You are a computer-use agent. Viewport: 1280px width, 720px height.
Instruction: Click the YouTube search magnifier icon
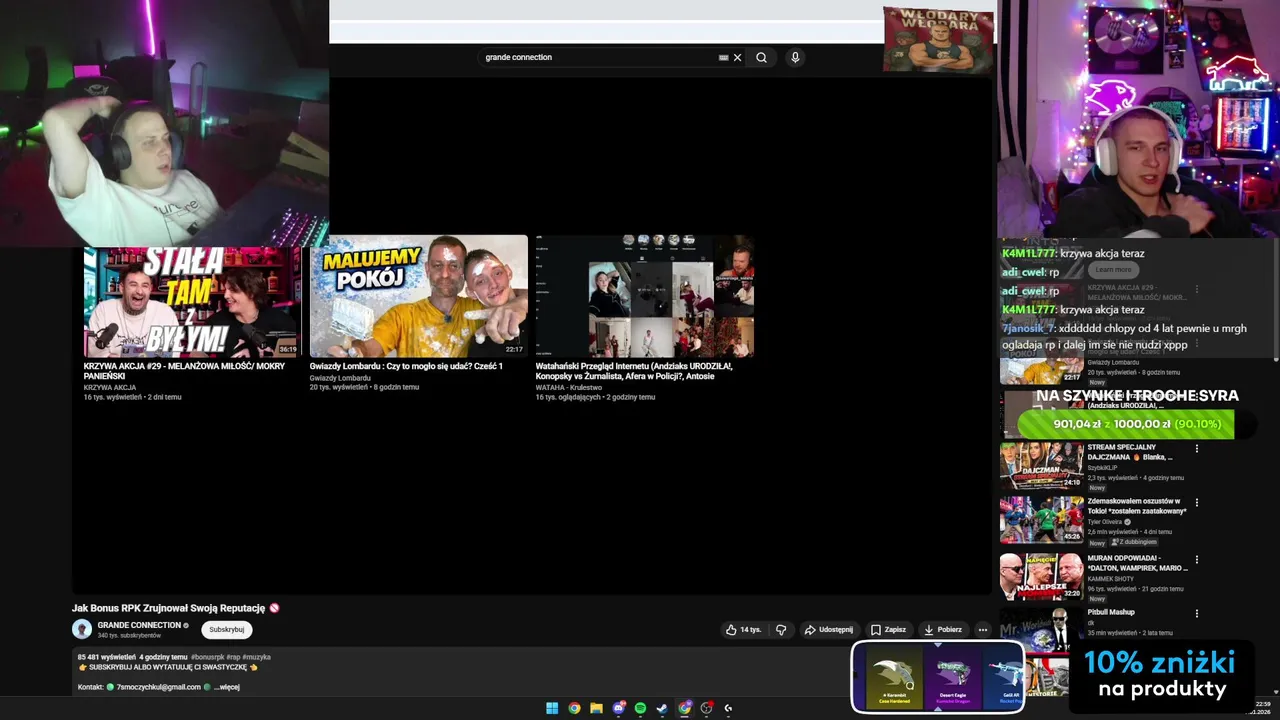click(761, 57)
